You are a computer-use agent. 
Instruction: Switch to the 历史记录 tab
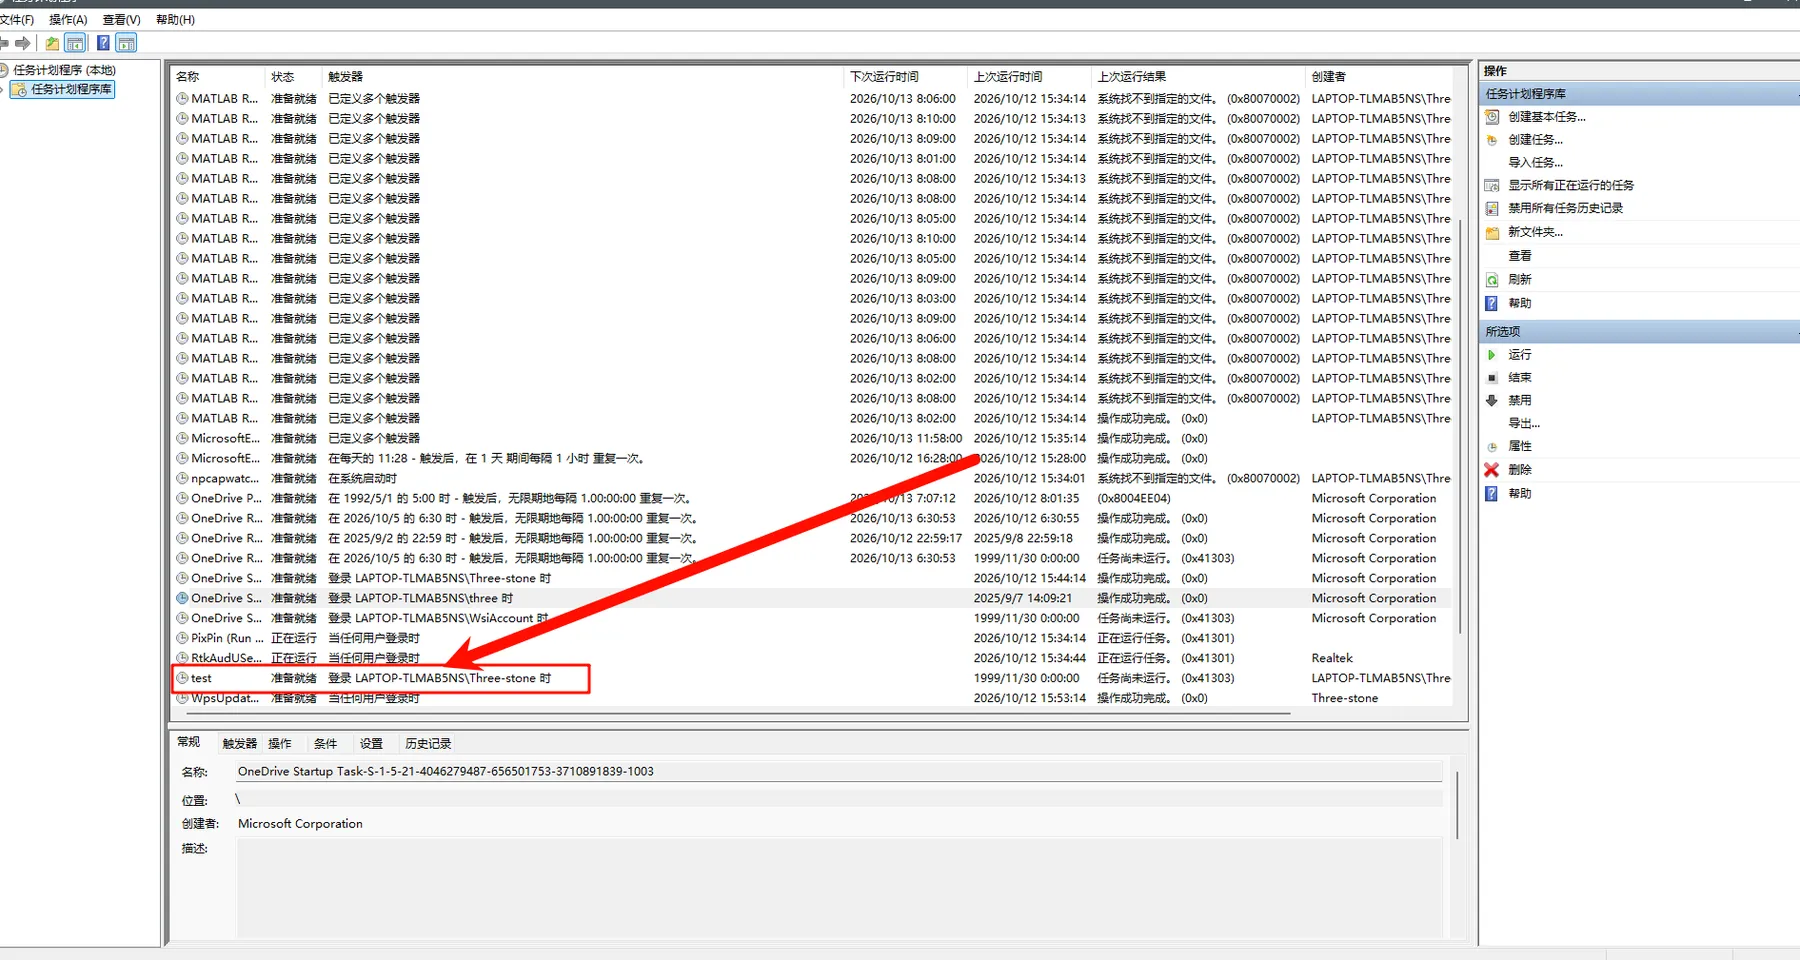[x=428, y=743]
